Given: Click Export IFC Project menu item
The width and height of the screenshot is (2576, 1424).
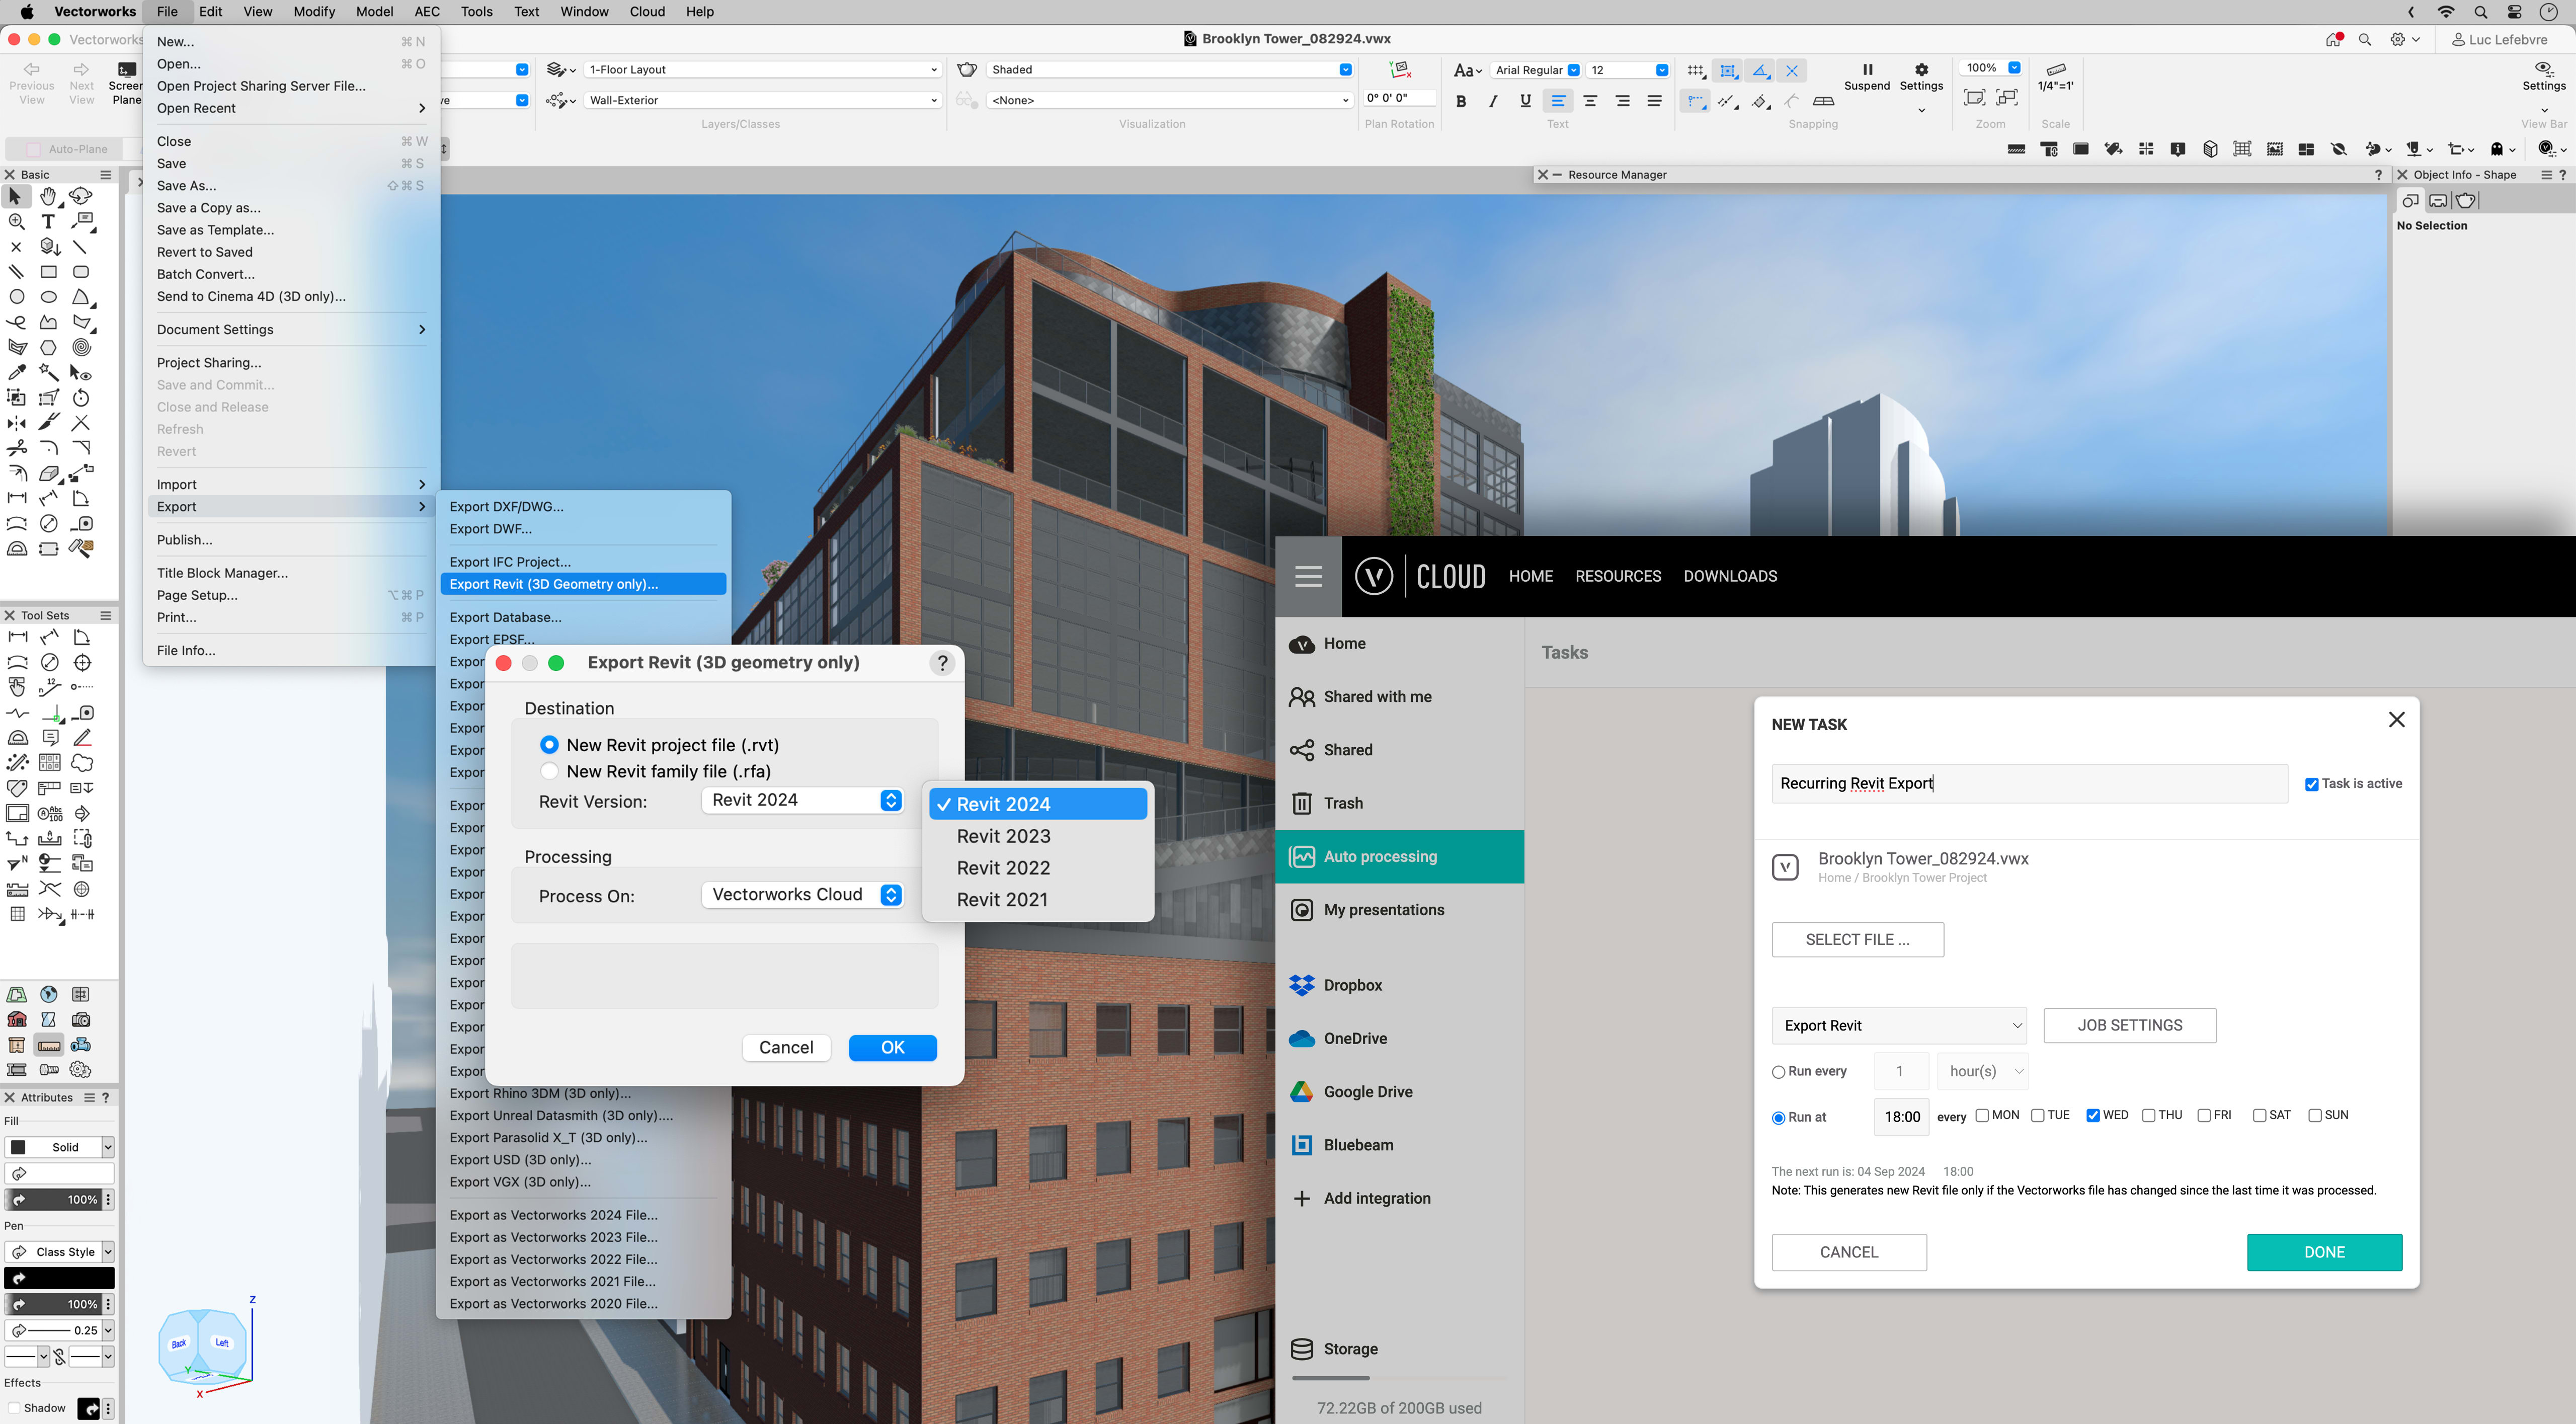Looking at the screenshot, I should pyautogui.click(x=510, y=562).
